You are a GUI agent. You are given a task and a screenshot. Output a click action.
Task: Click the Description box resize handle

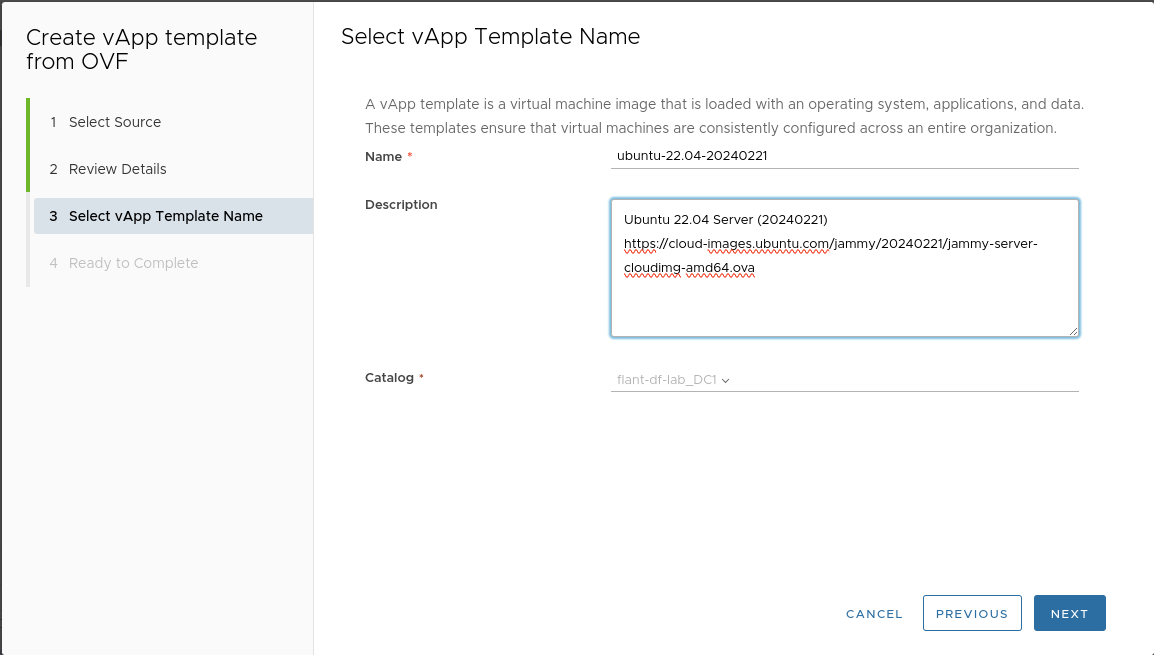[1074, 330]
